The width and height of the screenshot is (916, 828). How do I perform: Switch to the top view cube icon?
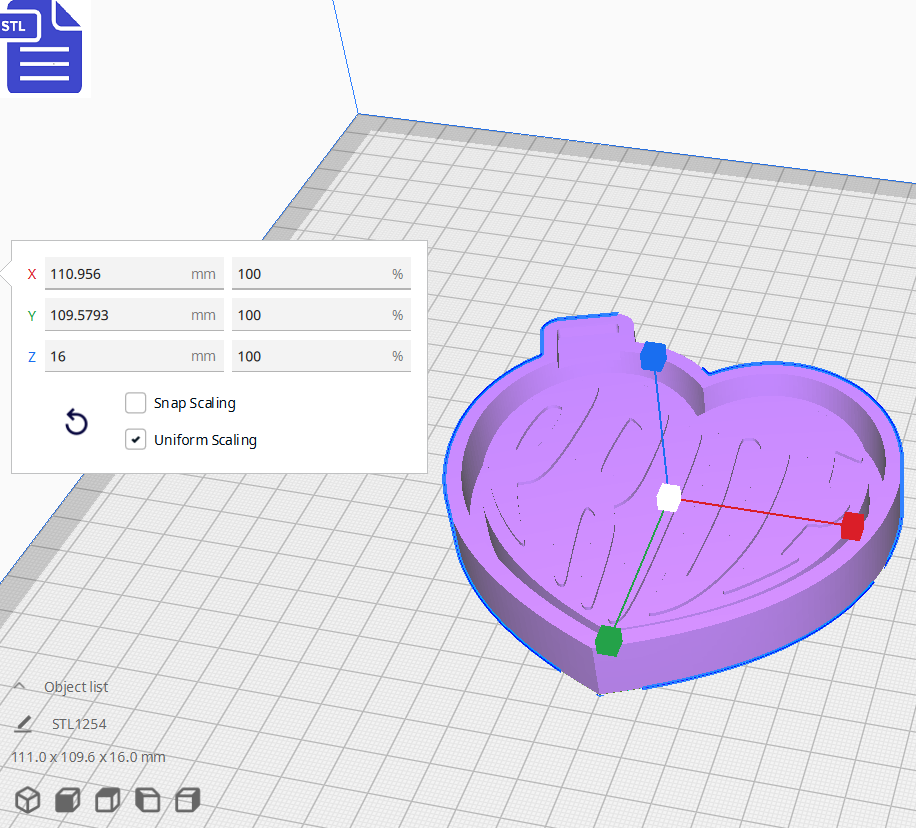pyautogui.click(x=107, y=799)
